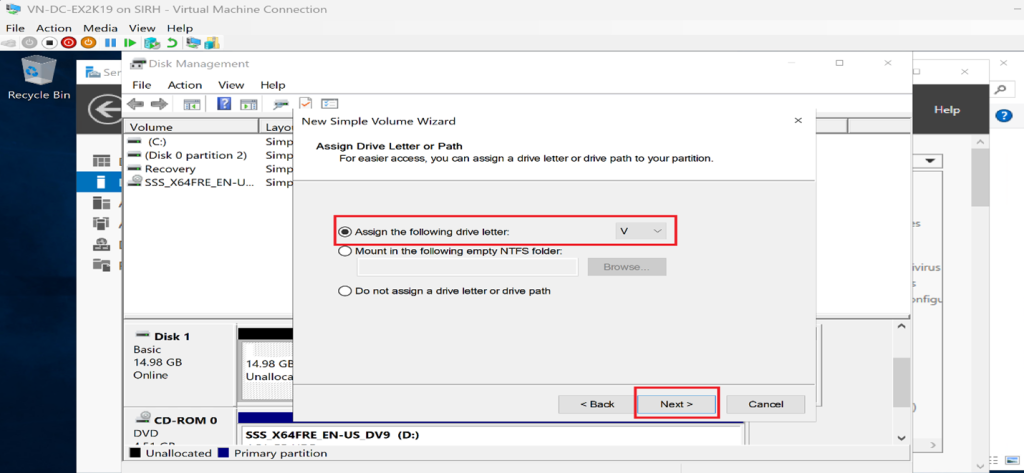Select 'Mount in the following empty NTFS folder'
1024x473 pixels.
346,251
